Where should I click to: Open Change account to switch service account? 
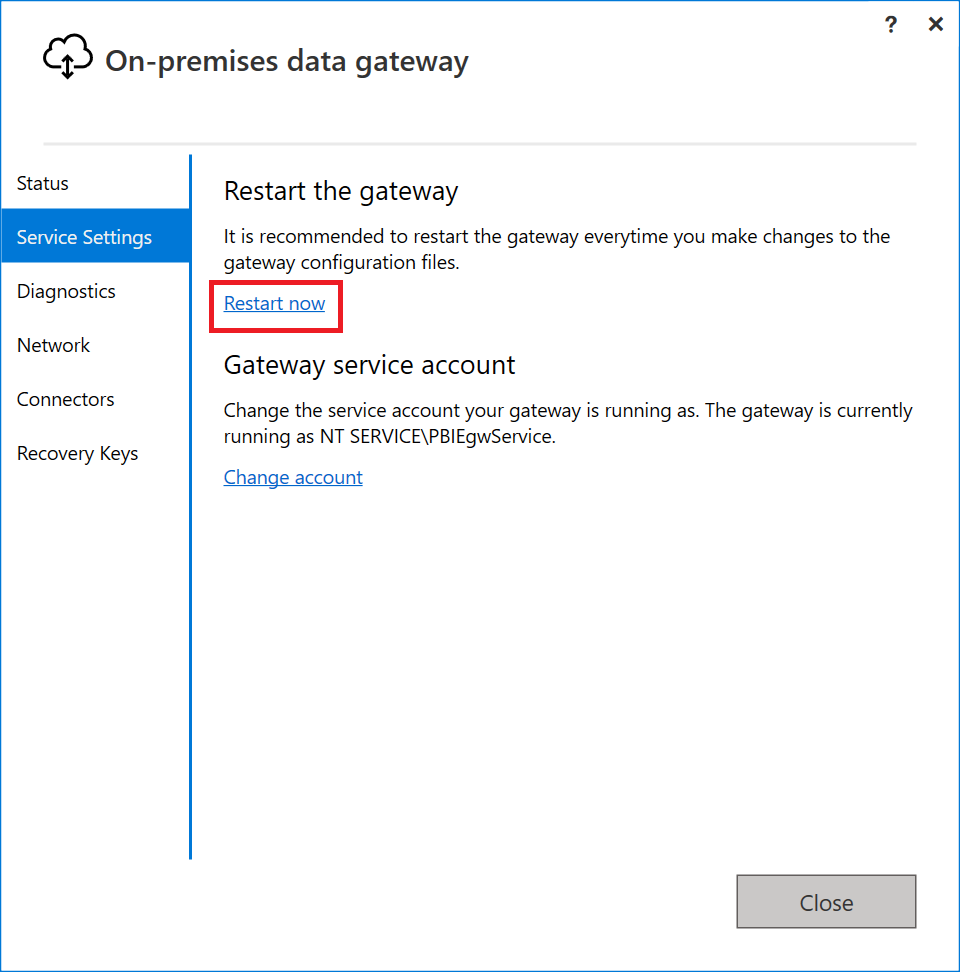pos(293,477)
